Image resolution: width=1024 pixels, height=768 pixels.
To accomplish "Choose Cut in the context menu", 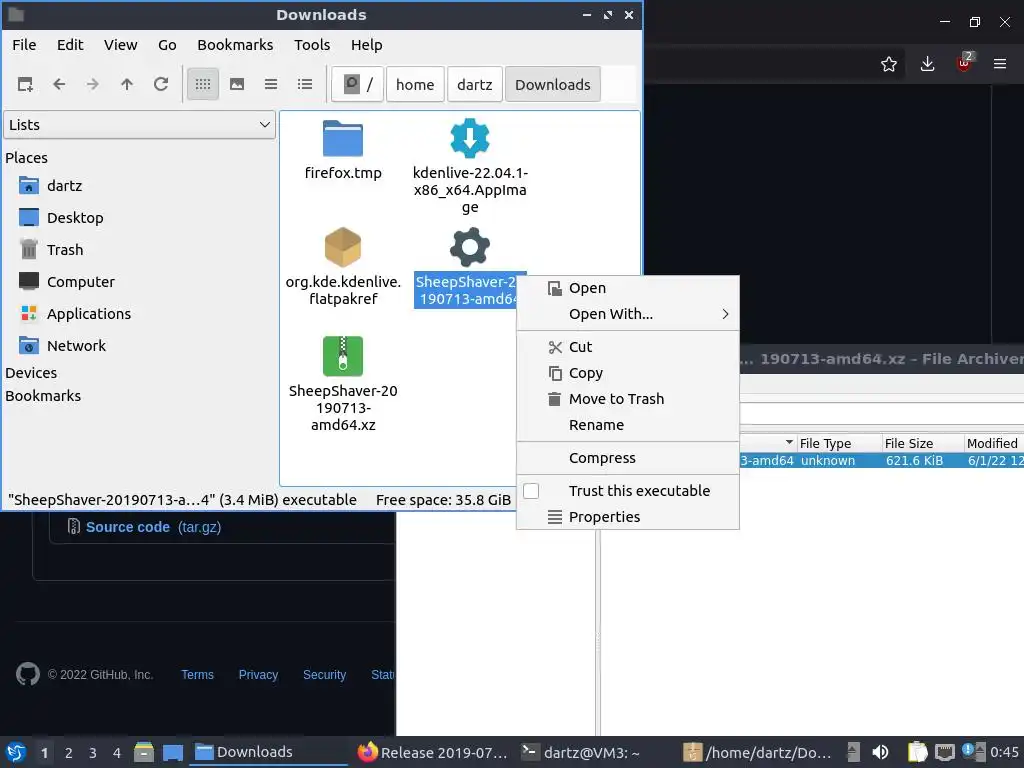I will click(628, 347).
